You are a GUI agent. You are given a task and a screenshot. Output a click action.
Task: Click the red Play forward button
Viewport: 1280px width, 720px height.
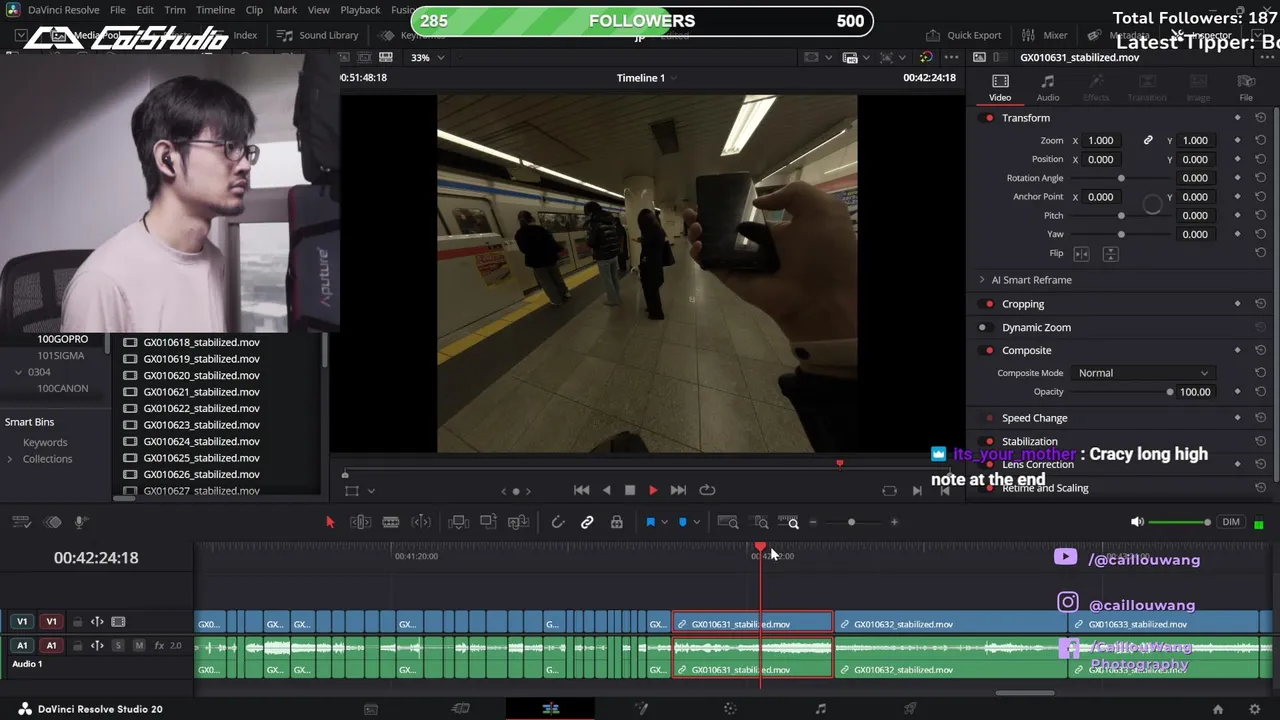(x=653, y=490)
